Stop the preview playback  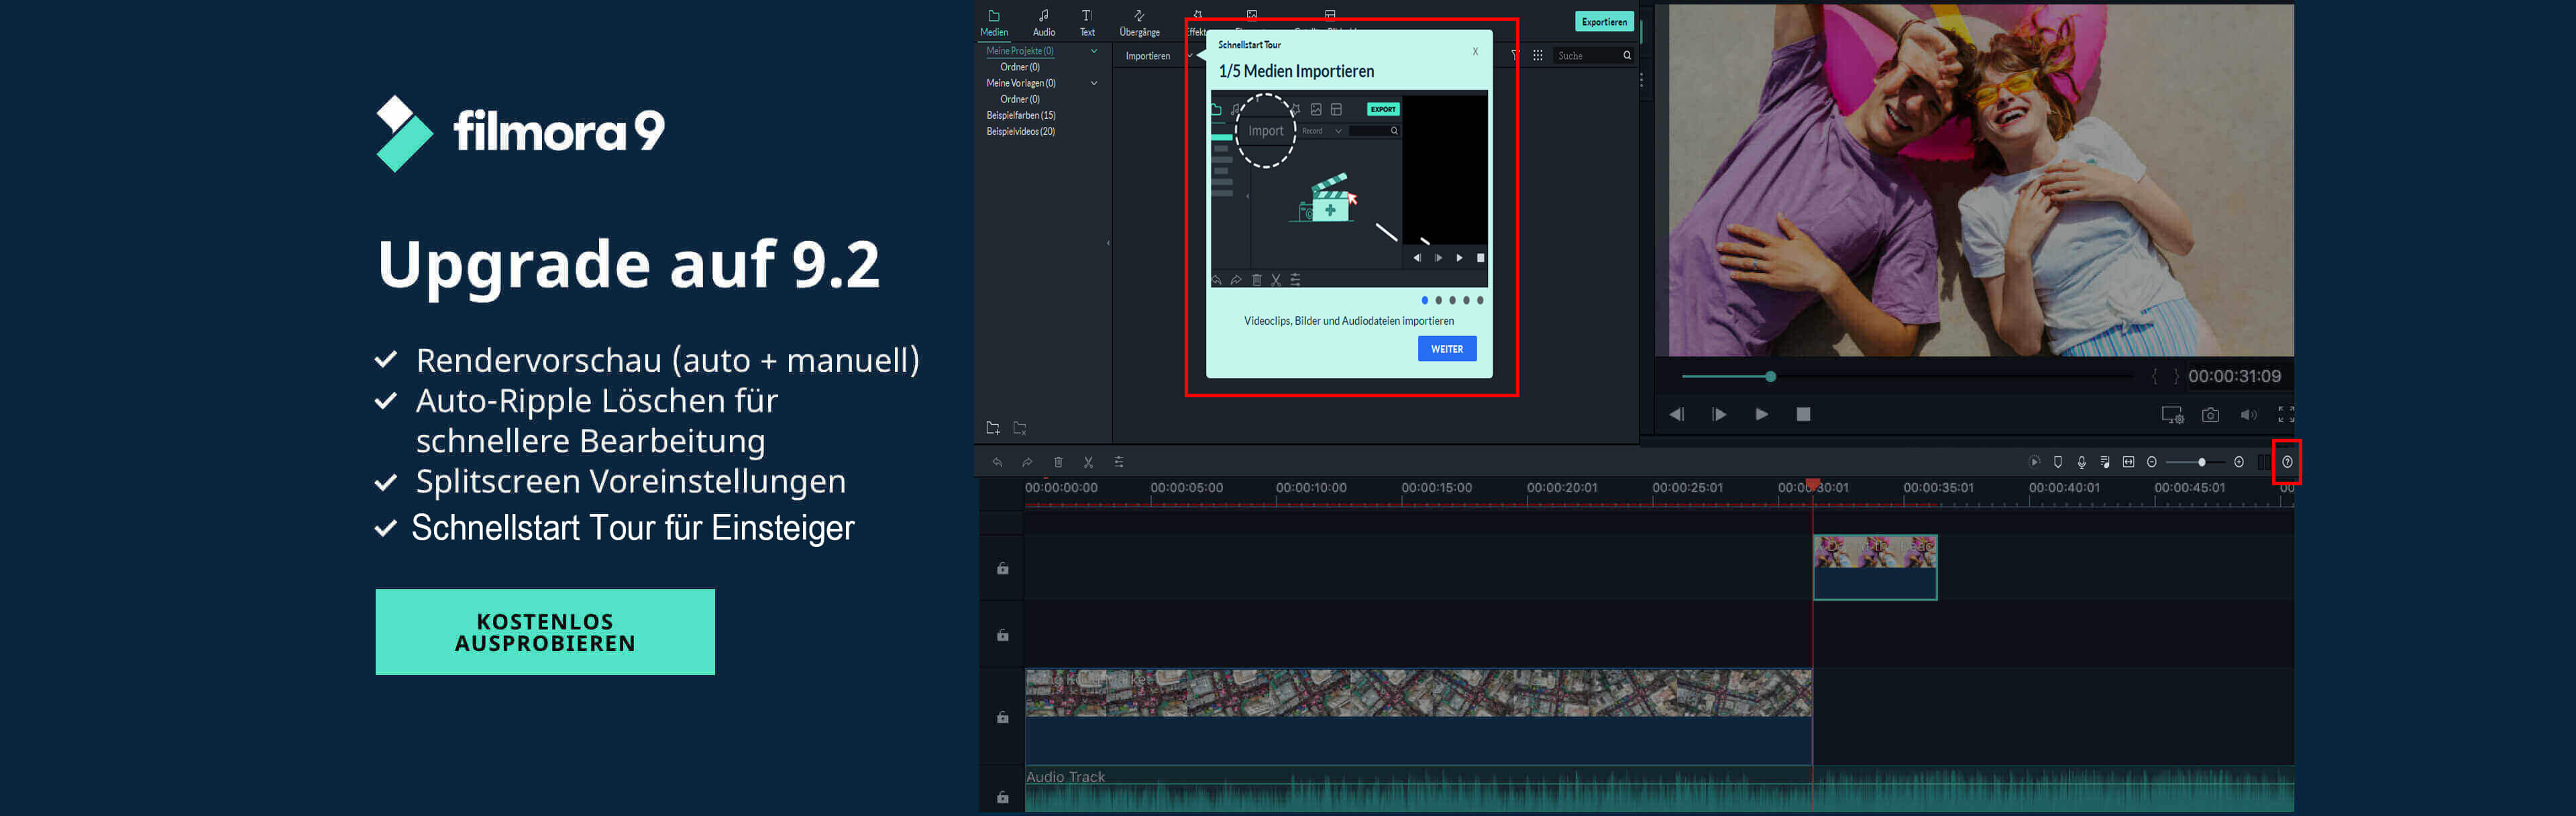tap(1802, 414)
